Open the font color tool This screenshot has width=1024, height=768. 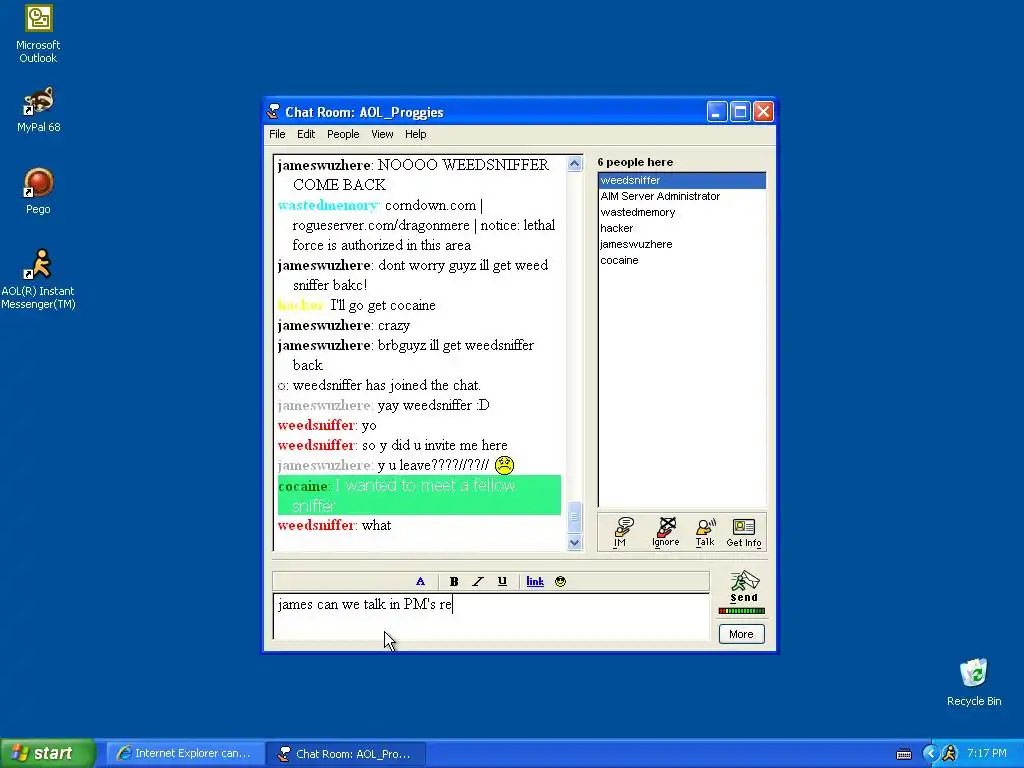click(x=420, y=581)
